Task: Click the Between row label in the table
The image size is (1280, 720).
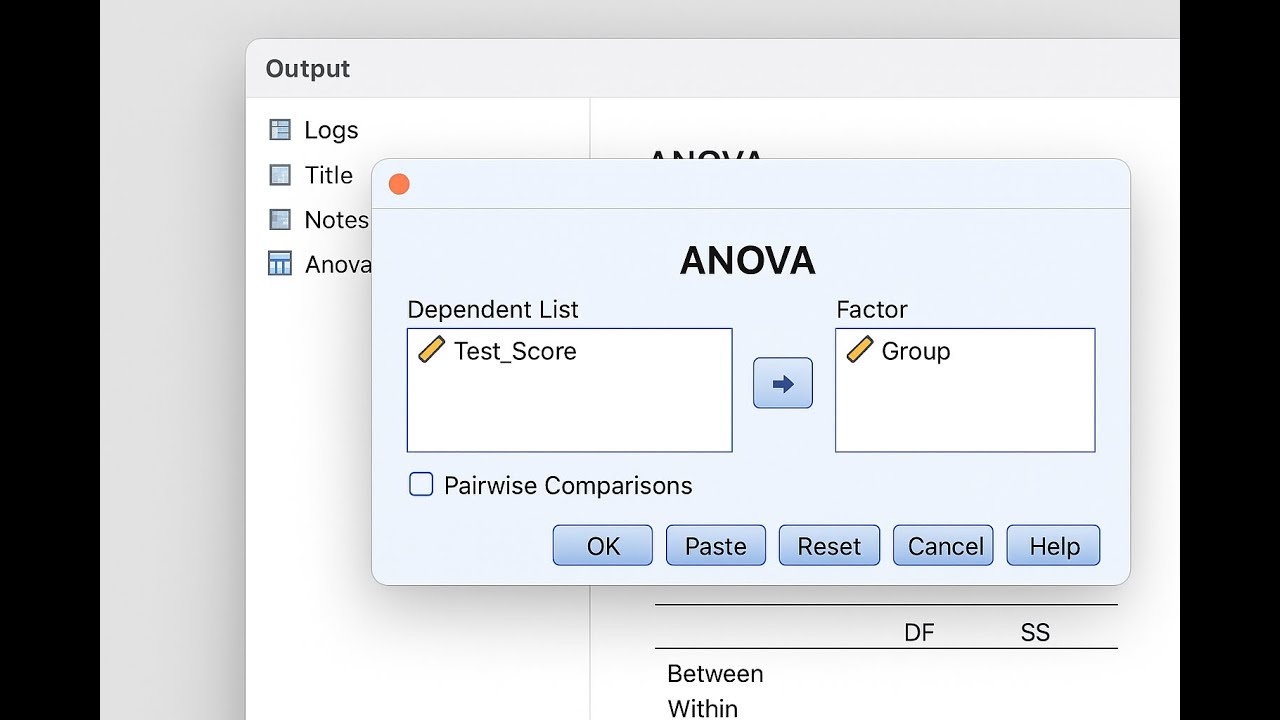Action: [x=715, y=673]
